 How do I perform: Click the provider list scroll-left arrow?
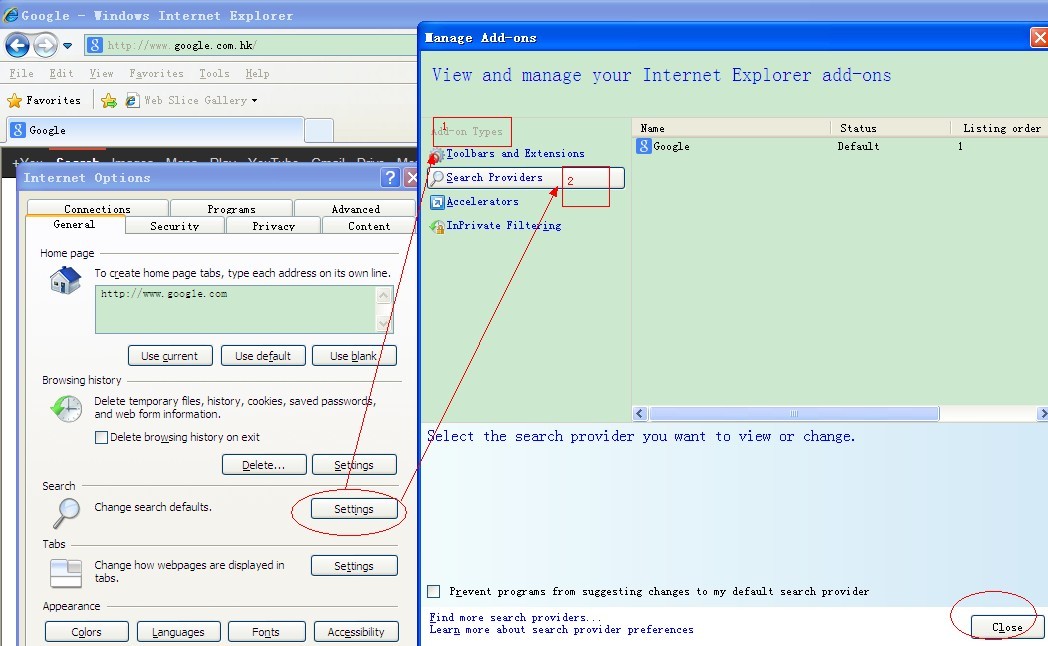click(x=640, y=414)
